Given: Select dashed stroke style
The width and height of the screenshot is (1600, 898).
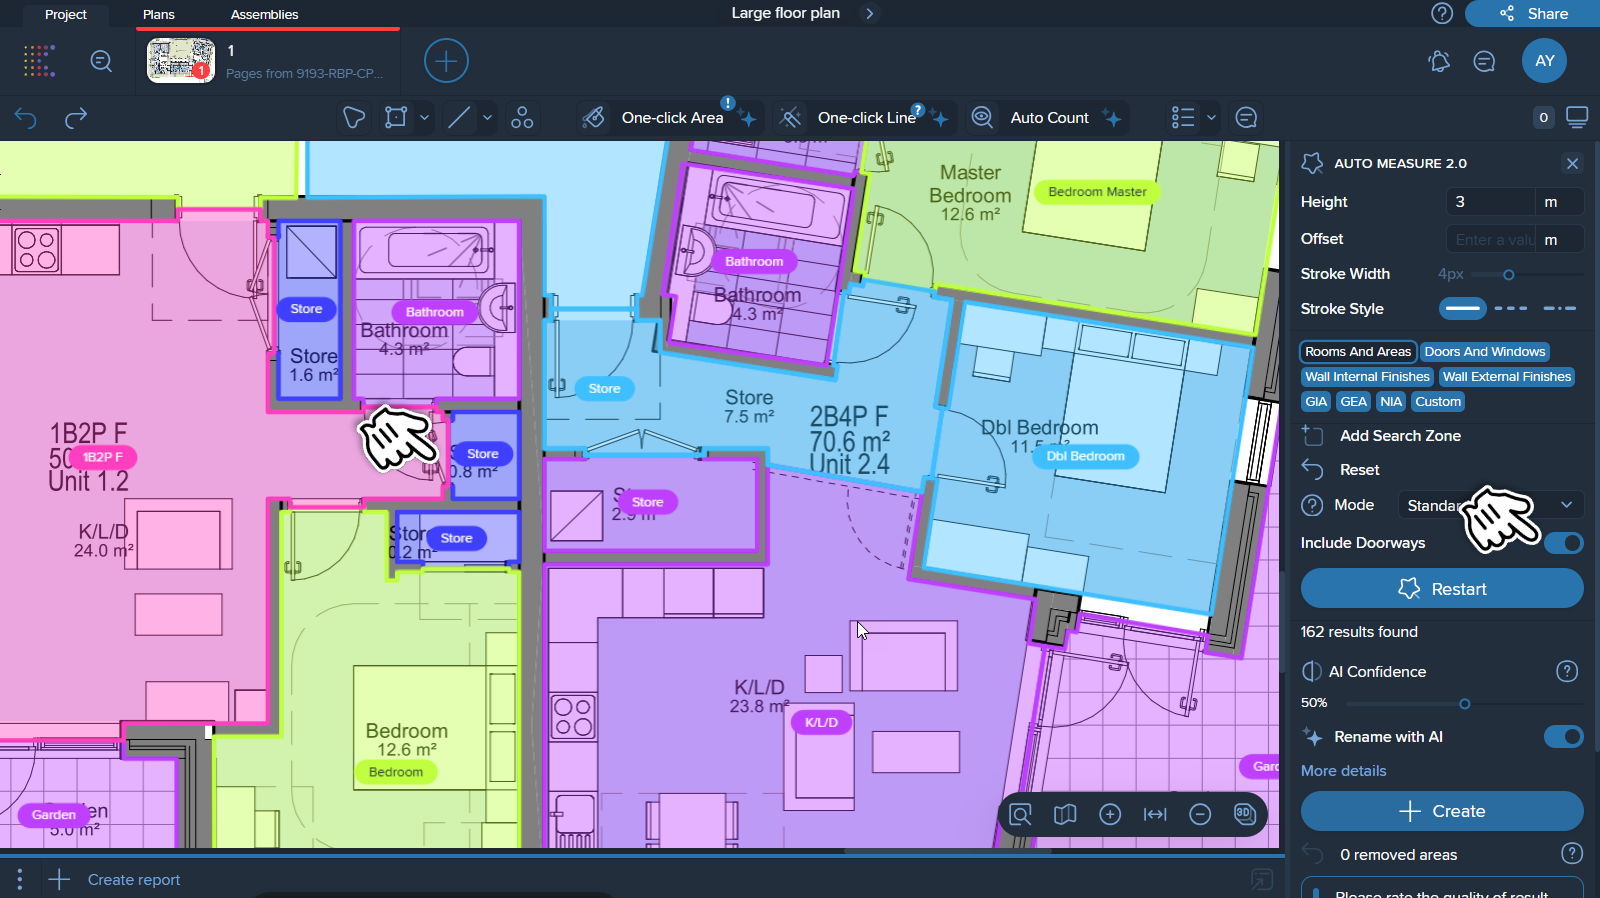Looking at the screenshot, I should coord(1511,308).
